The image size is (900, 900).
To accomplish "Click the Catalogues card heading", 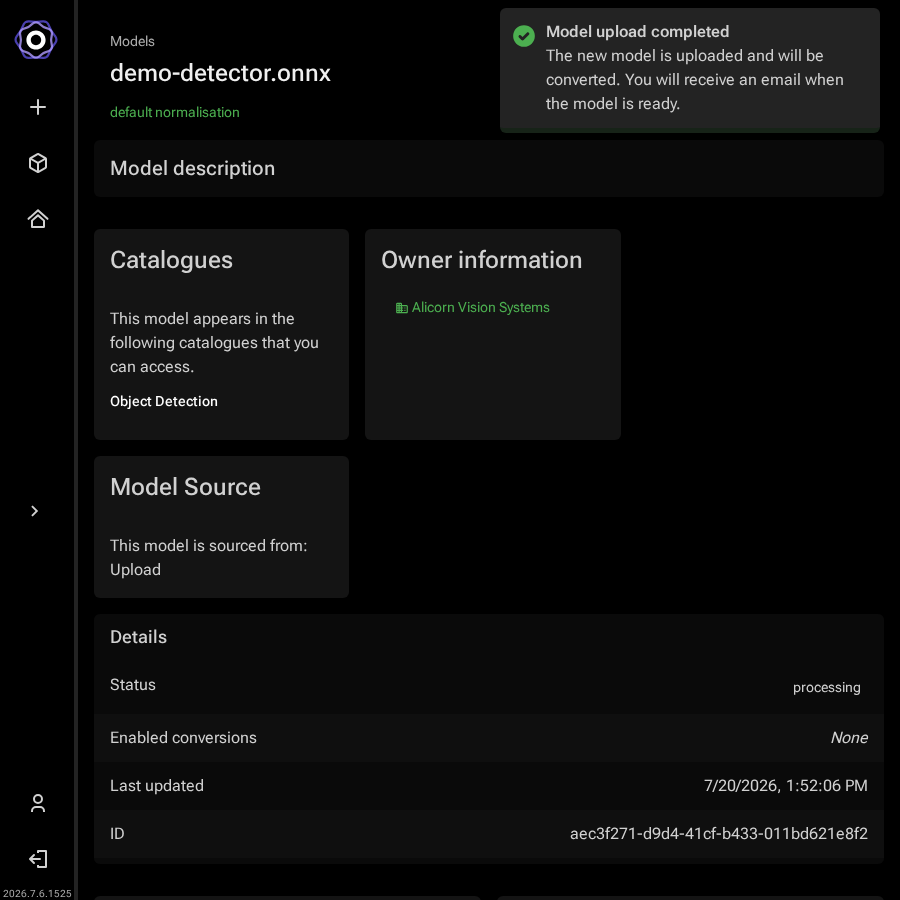I will click(x=171, y=260).
